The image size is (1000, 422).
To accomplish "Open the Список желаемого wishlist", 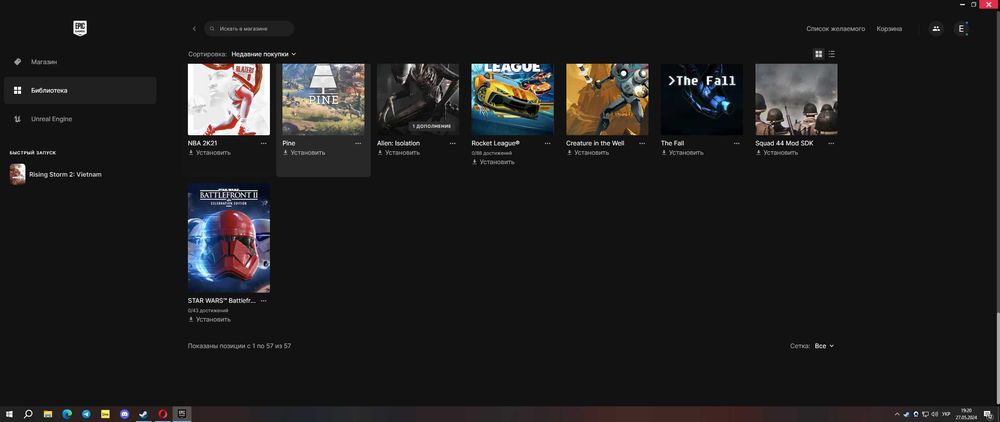I will (x=835, y=29).
